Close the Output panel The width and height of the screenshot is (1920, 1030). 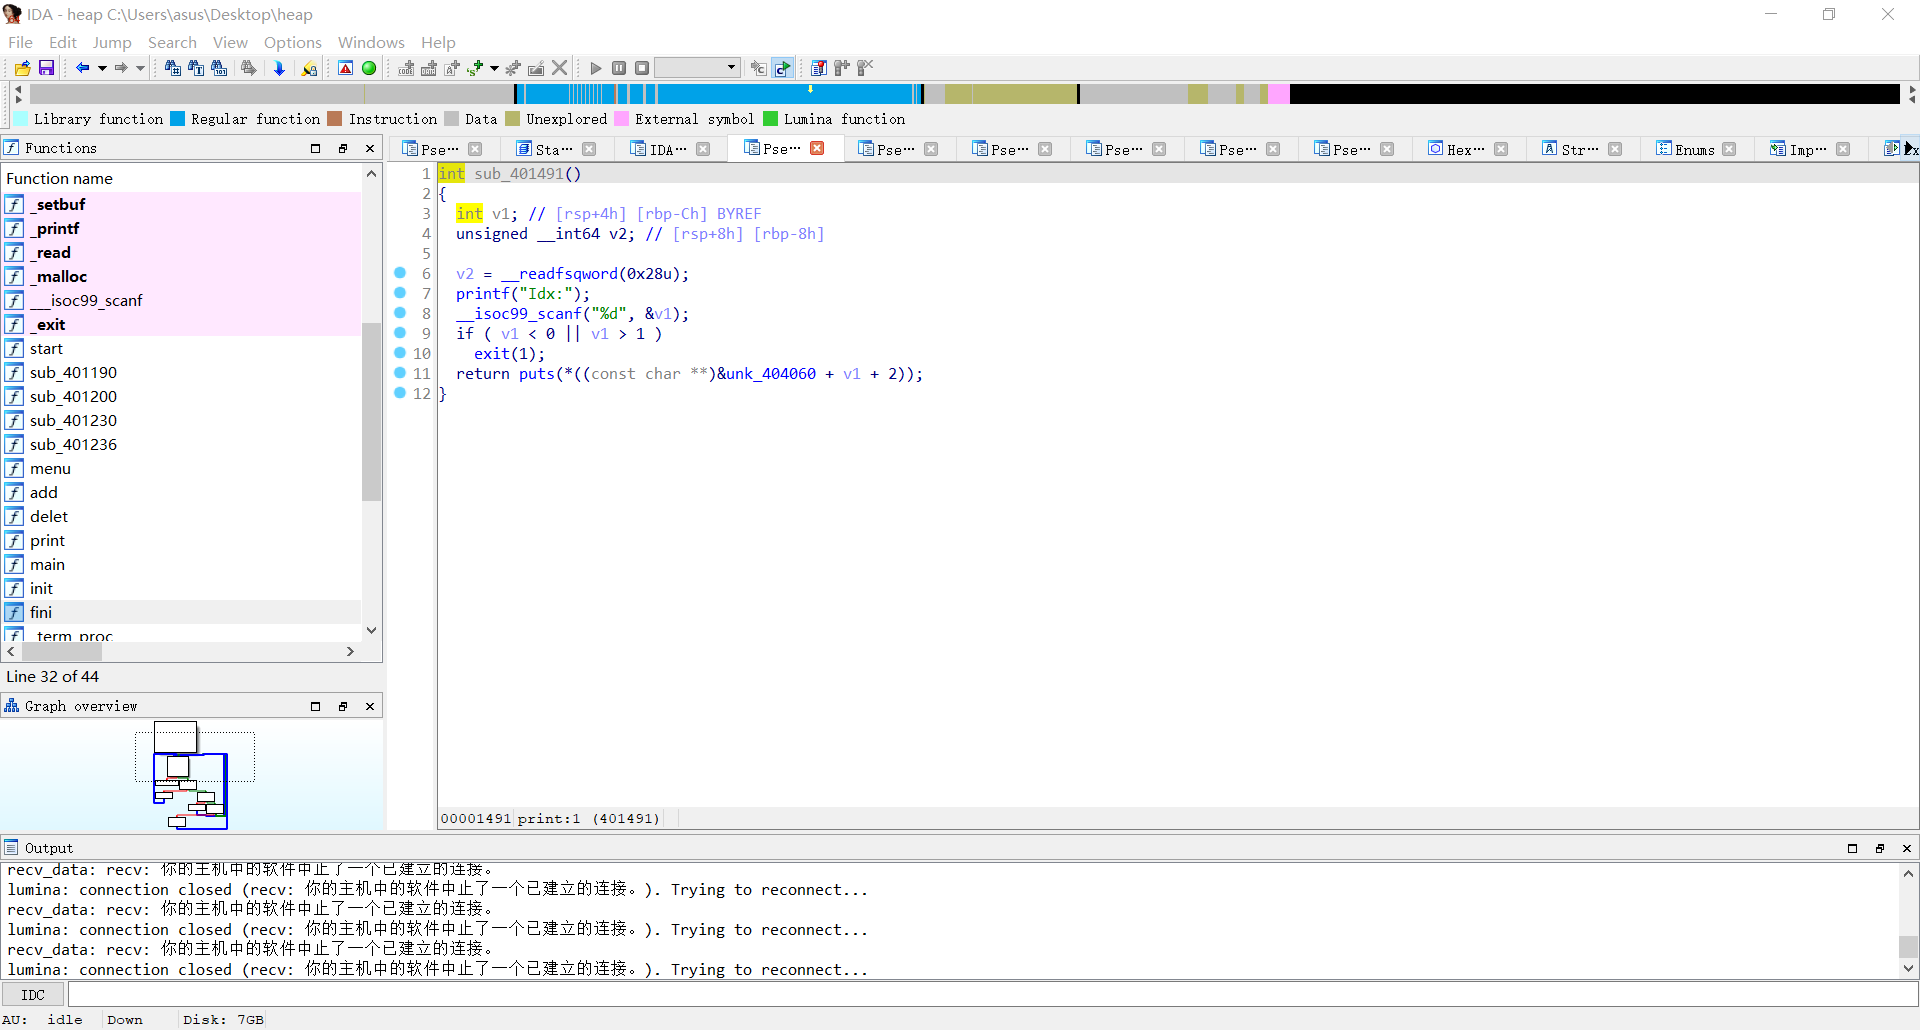pyautogui.click(x=1907, y=848)
